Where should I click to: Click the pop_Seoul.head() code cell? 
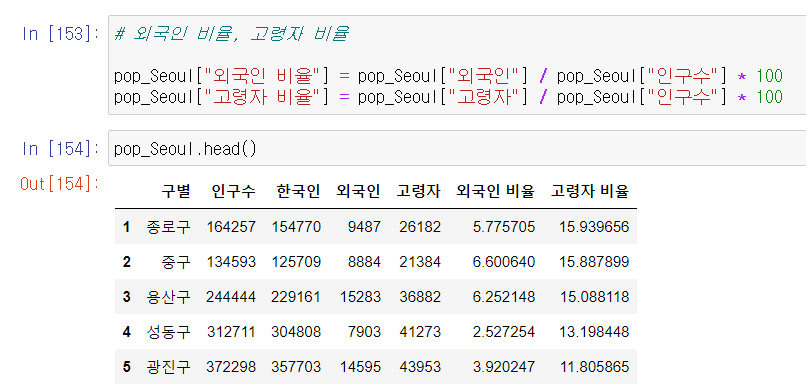click(457, 149)
